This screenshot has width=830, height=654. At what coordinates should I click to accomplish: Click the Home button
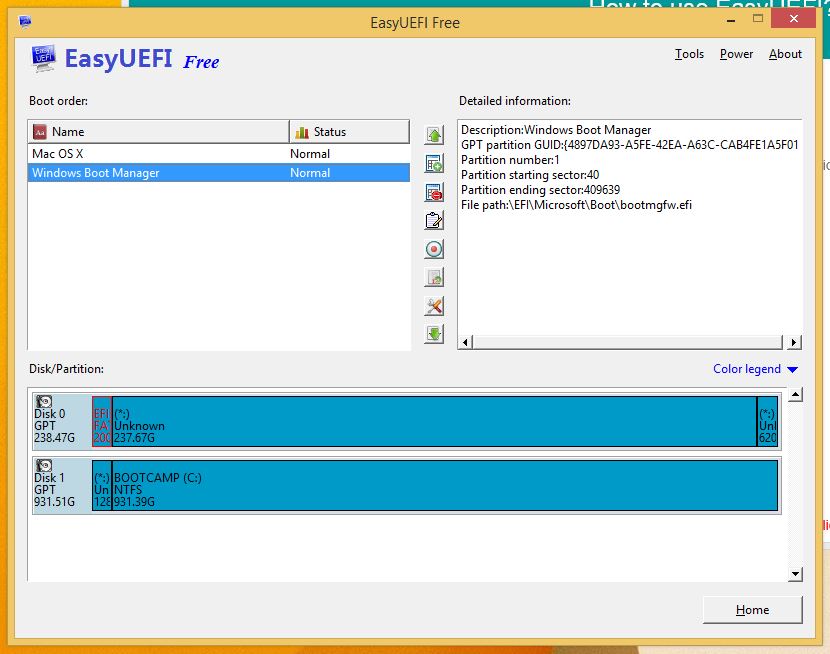pyautogui.click(x=752, y=610)
